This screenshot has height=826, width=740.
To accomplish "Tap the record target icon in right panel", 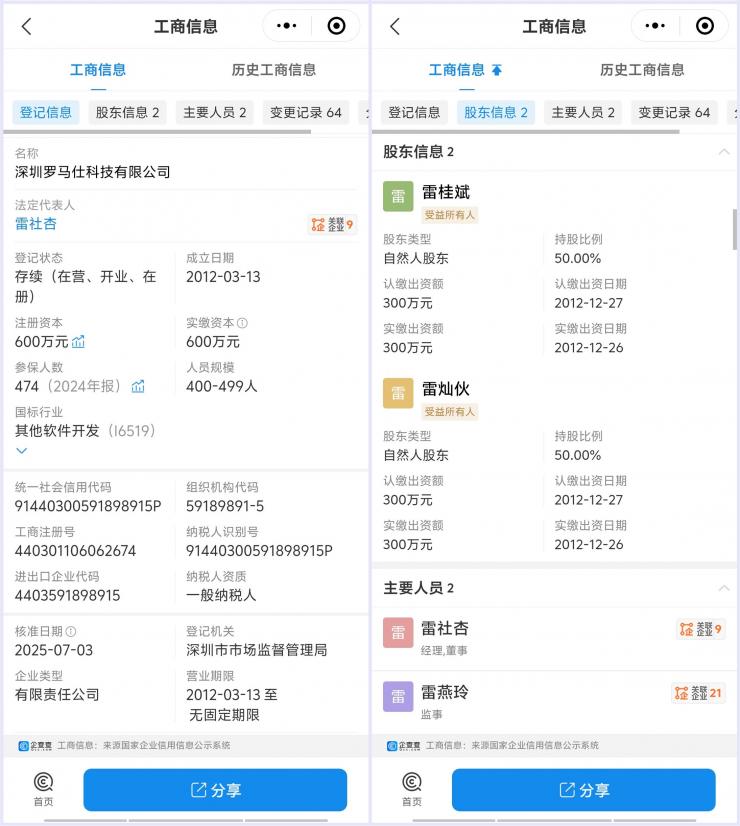I will [x=705, y=25].
